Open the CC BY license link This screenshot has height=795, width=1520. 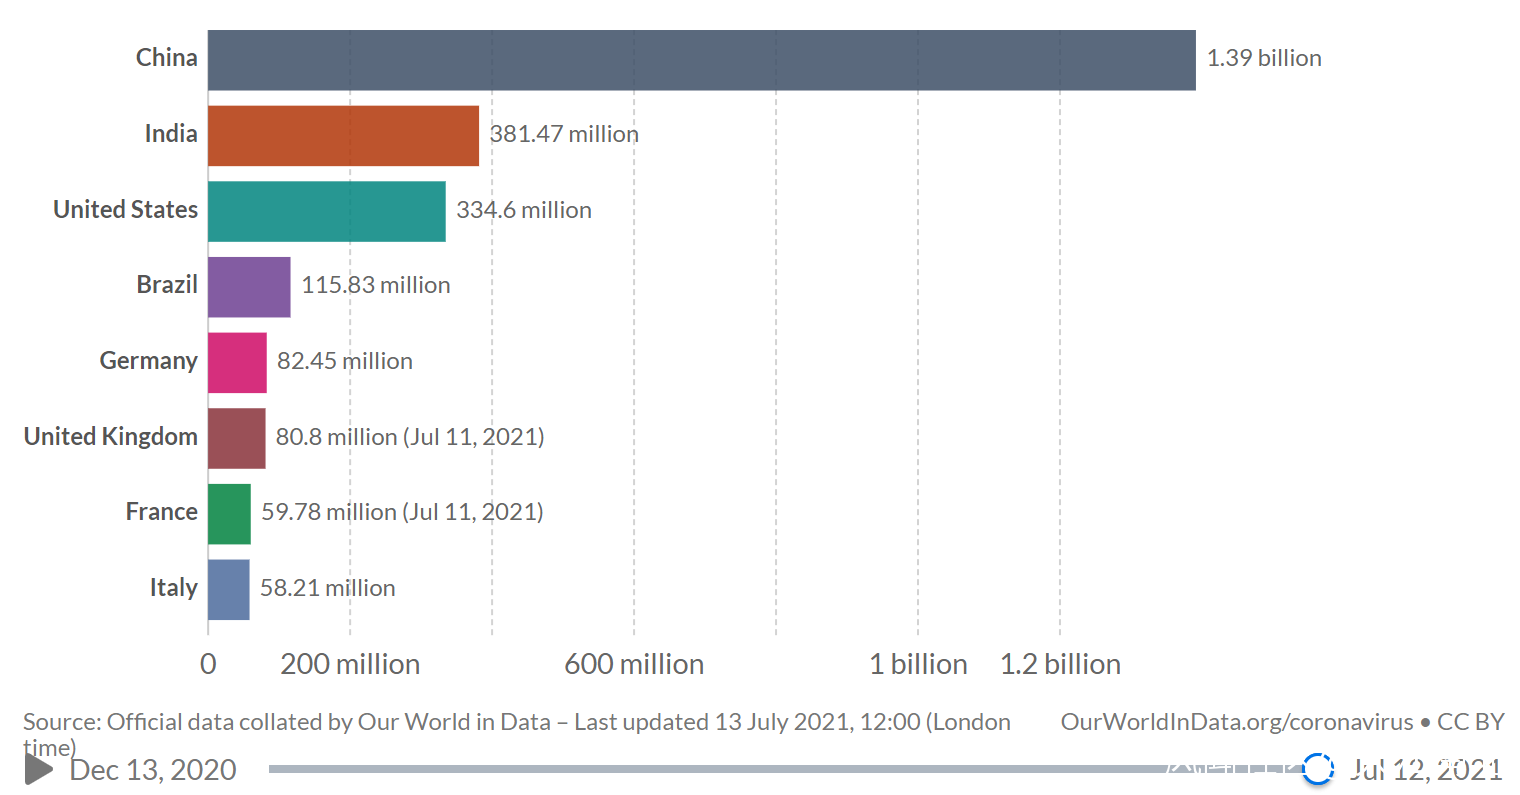[1470, 722]
